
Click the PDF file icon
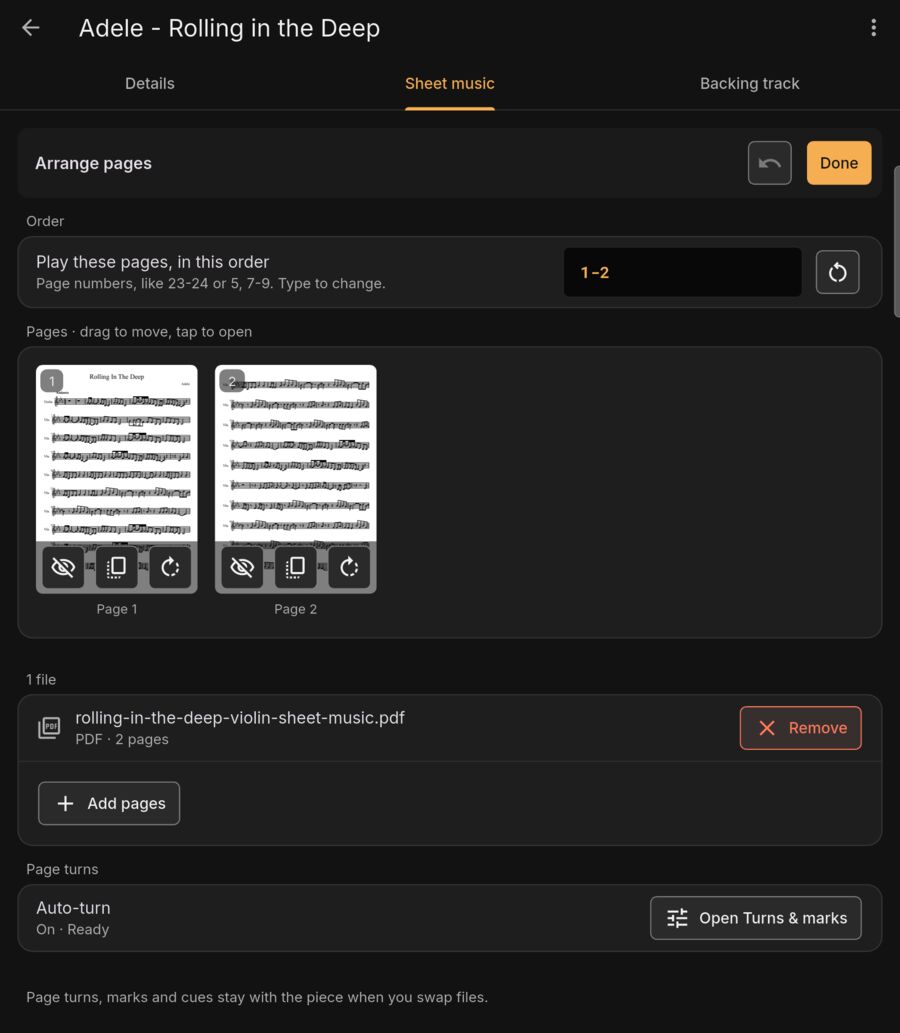(x=49, y=728)
